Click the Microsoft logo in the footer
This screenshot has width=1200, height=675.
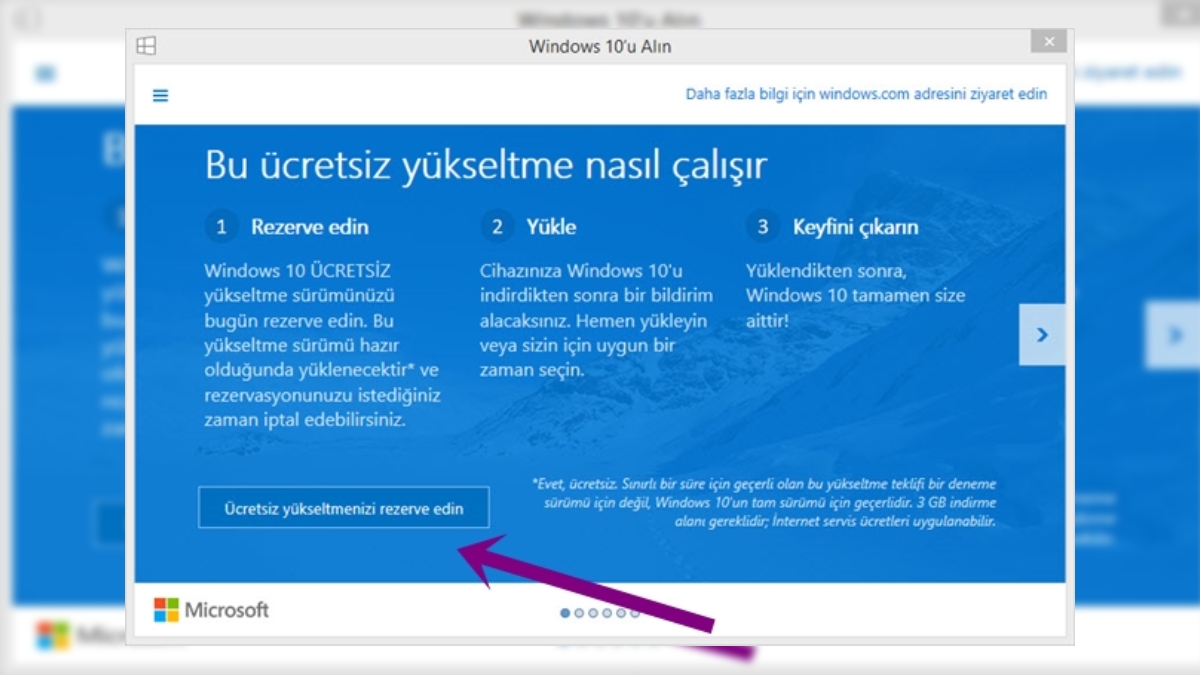[x=210, y=609]
